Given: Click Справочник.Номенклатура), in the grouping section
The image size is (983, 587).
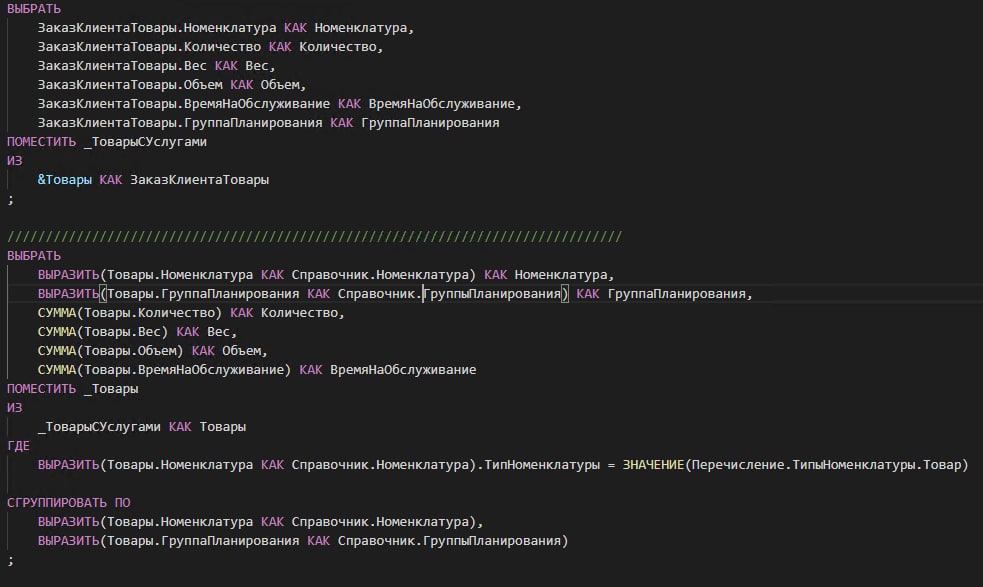Looking at the screenshot, I should tap(387, 522).
